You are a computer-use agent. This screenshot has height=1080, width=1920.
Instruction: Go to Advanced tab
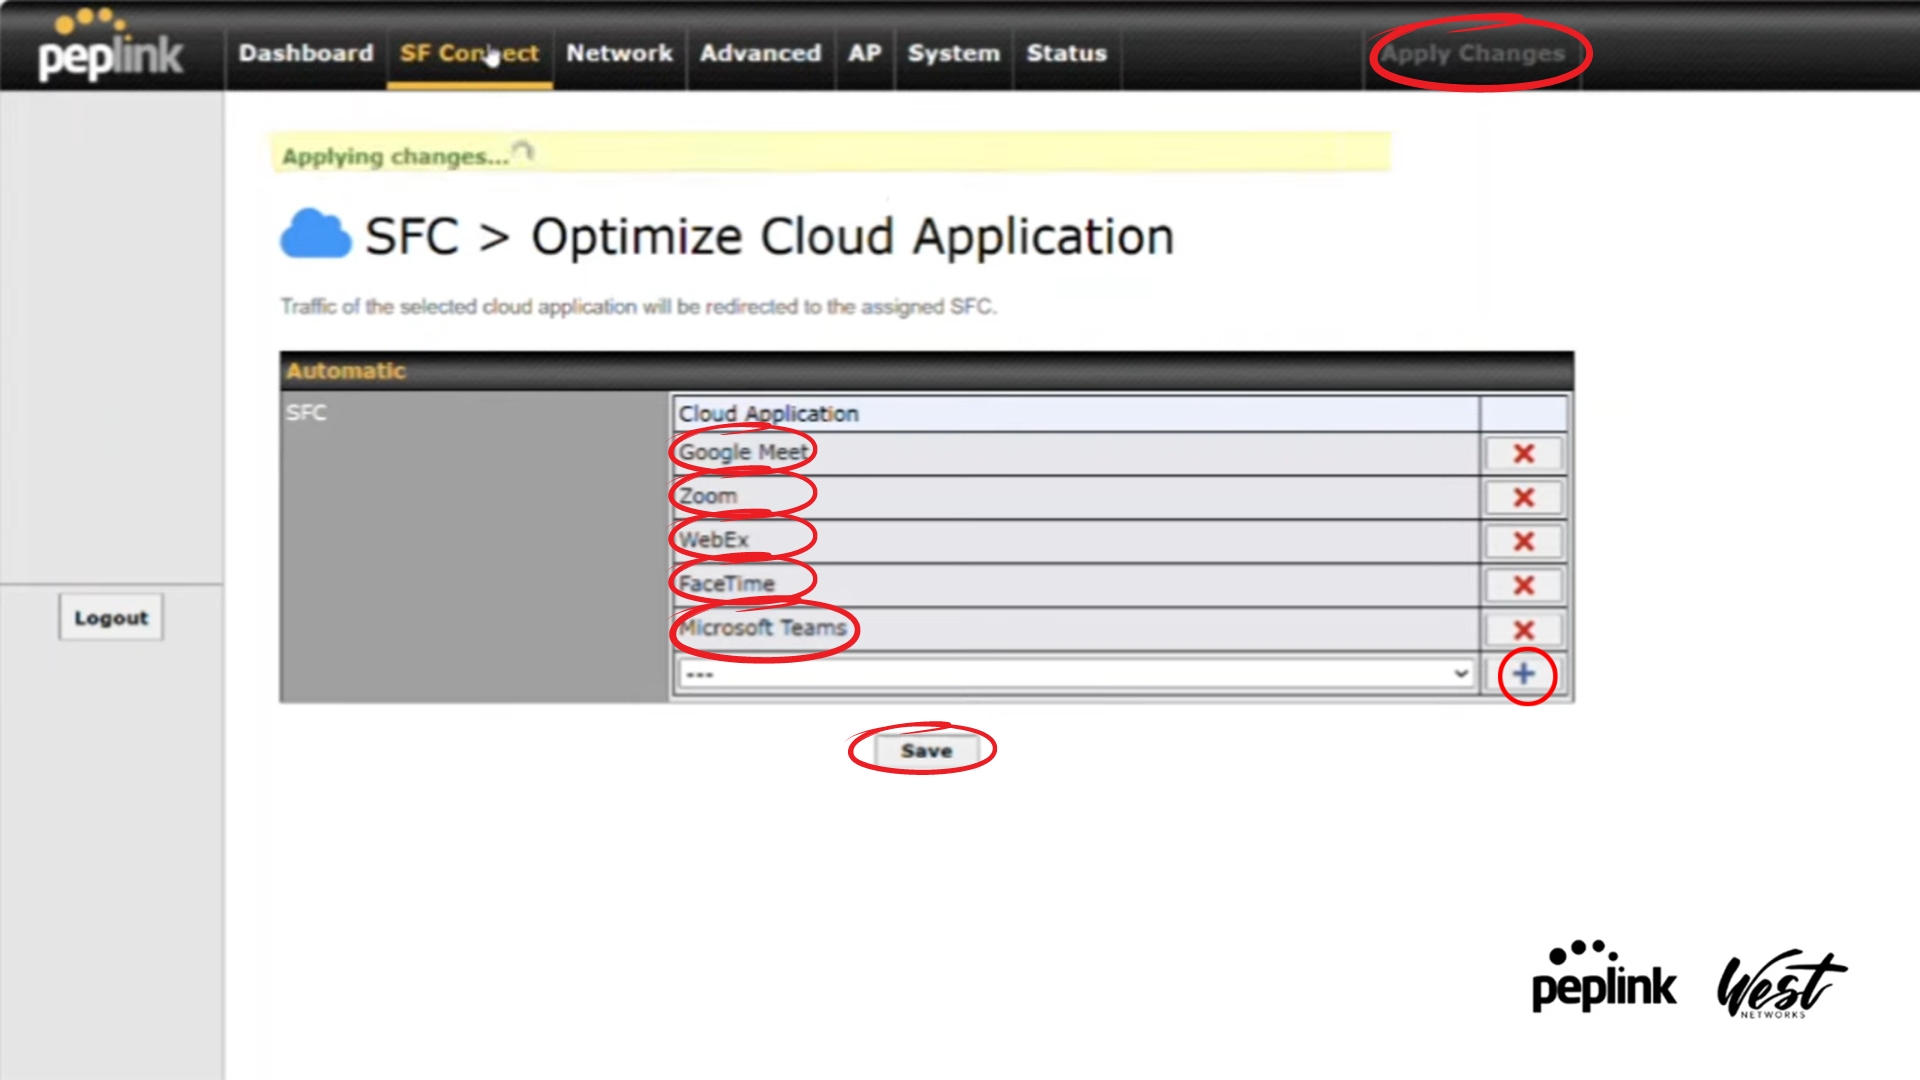760,53
